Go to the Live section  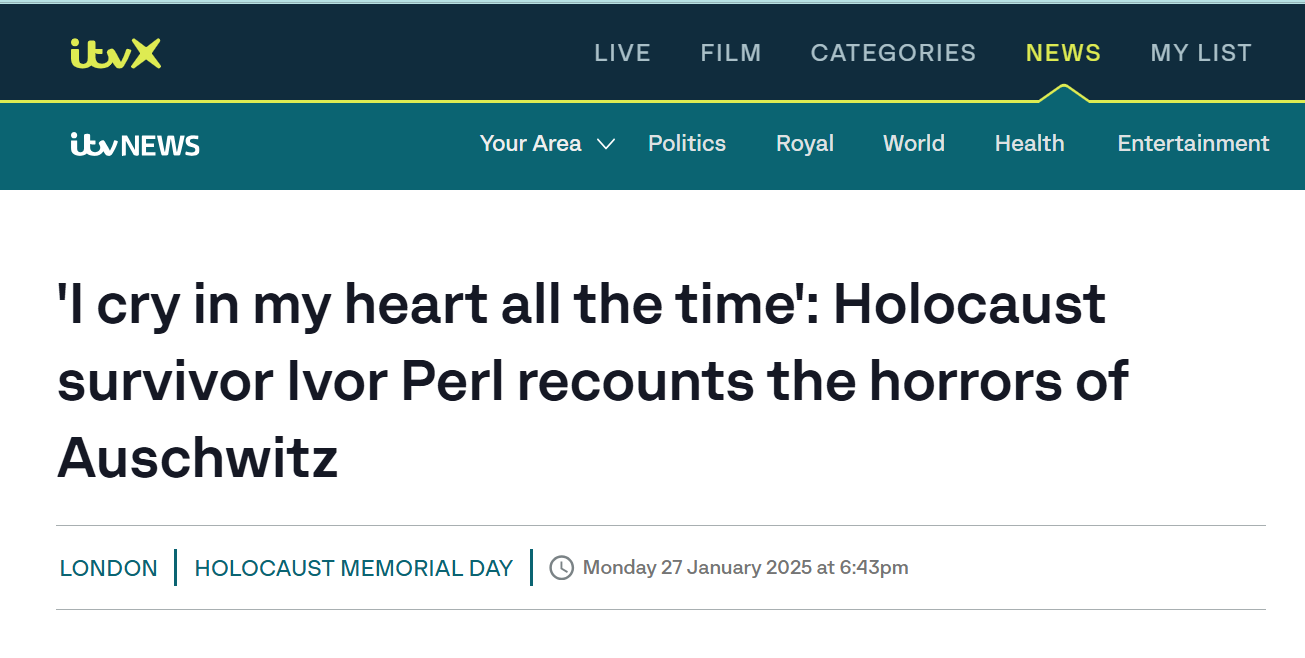[622, 53]
